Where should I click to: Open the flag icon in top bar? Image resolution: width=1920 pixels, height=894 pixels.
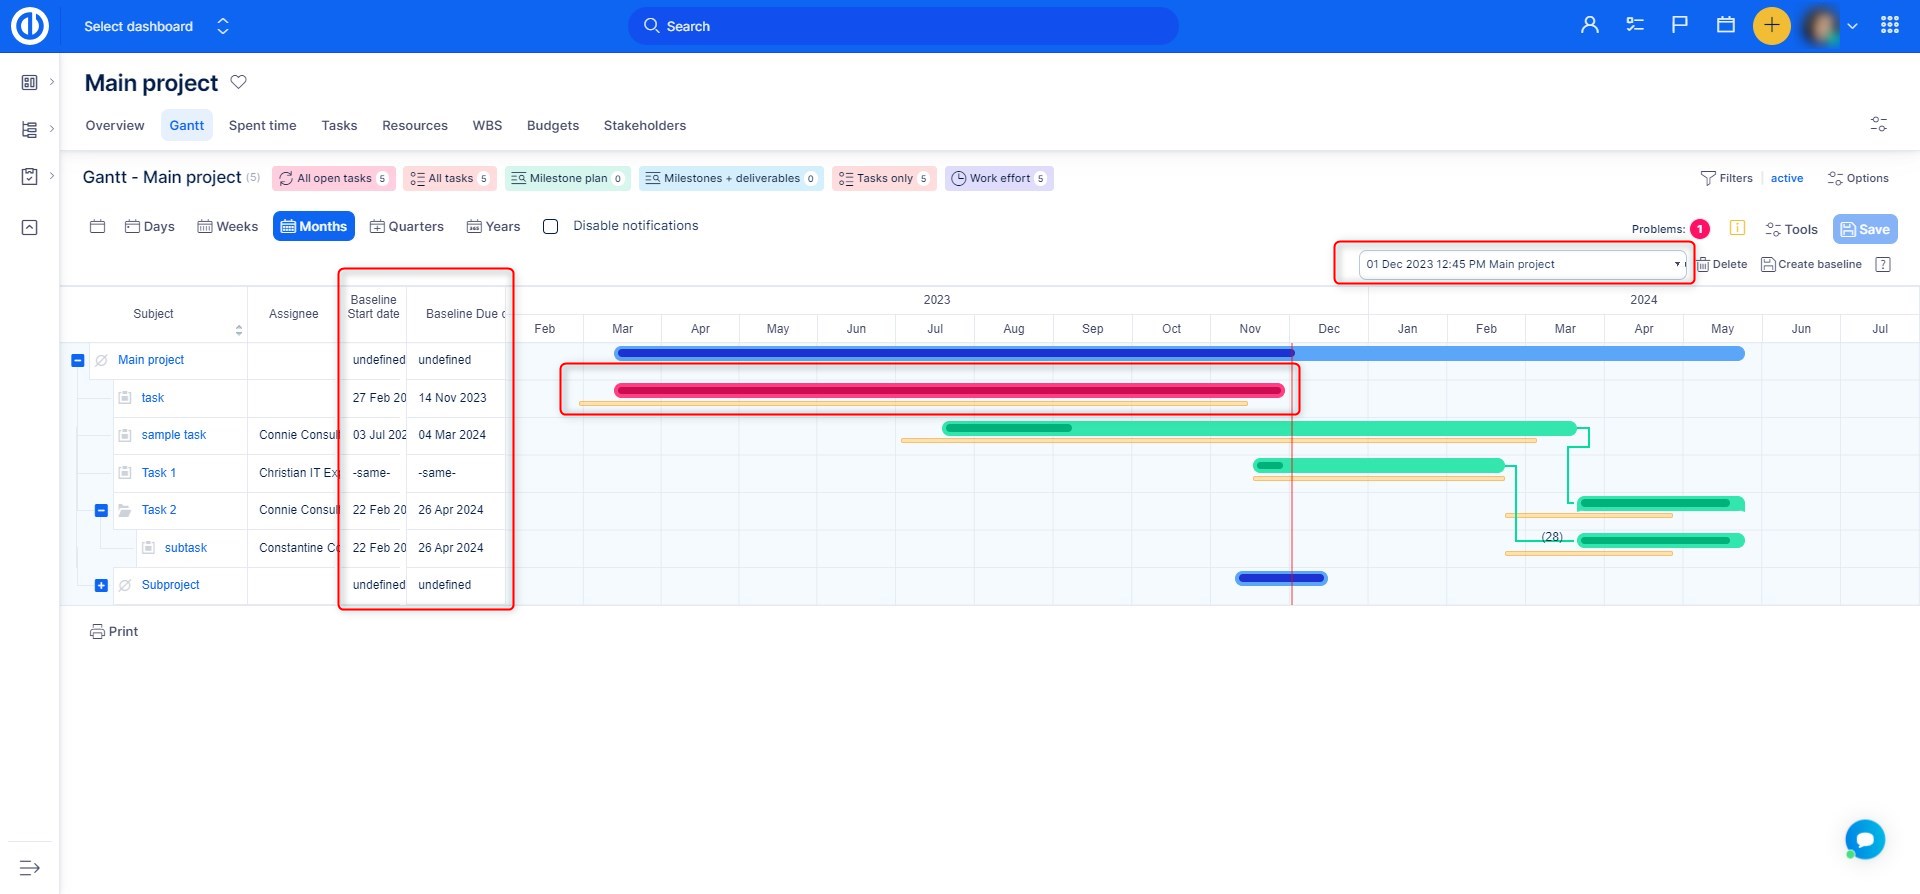[1679, 26]
